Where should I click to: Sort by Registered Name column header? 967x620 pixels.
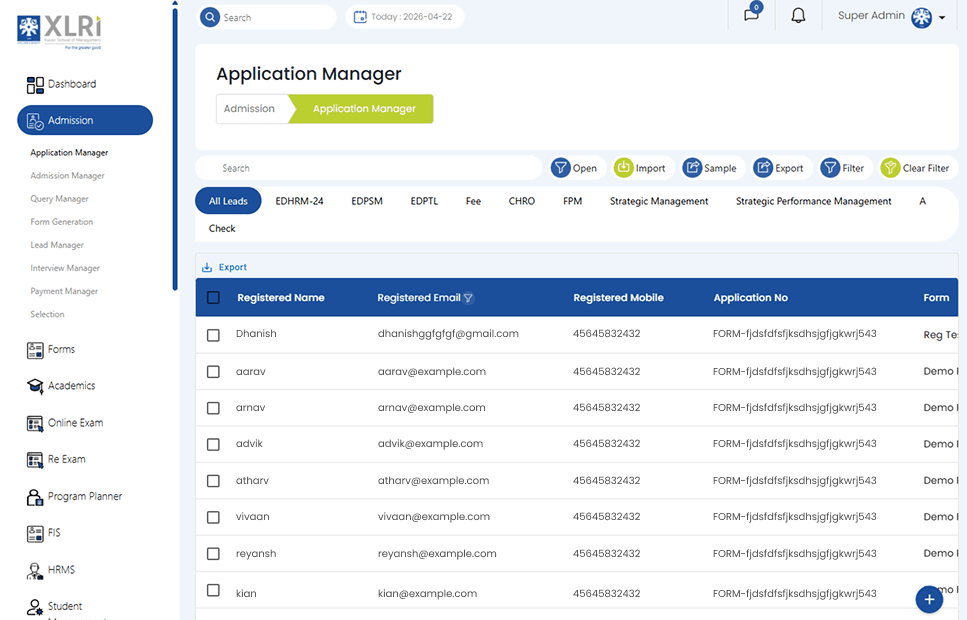pos(281,298)
